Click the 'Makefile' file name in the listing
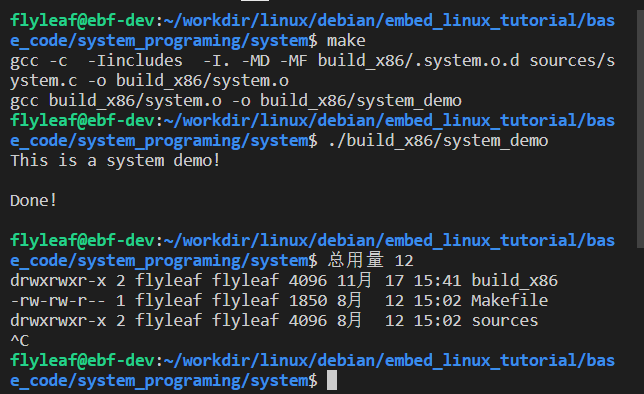644x394 pixels. [x=510, y=300]
